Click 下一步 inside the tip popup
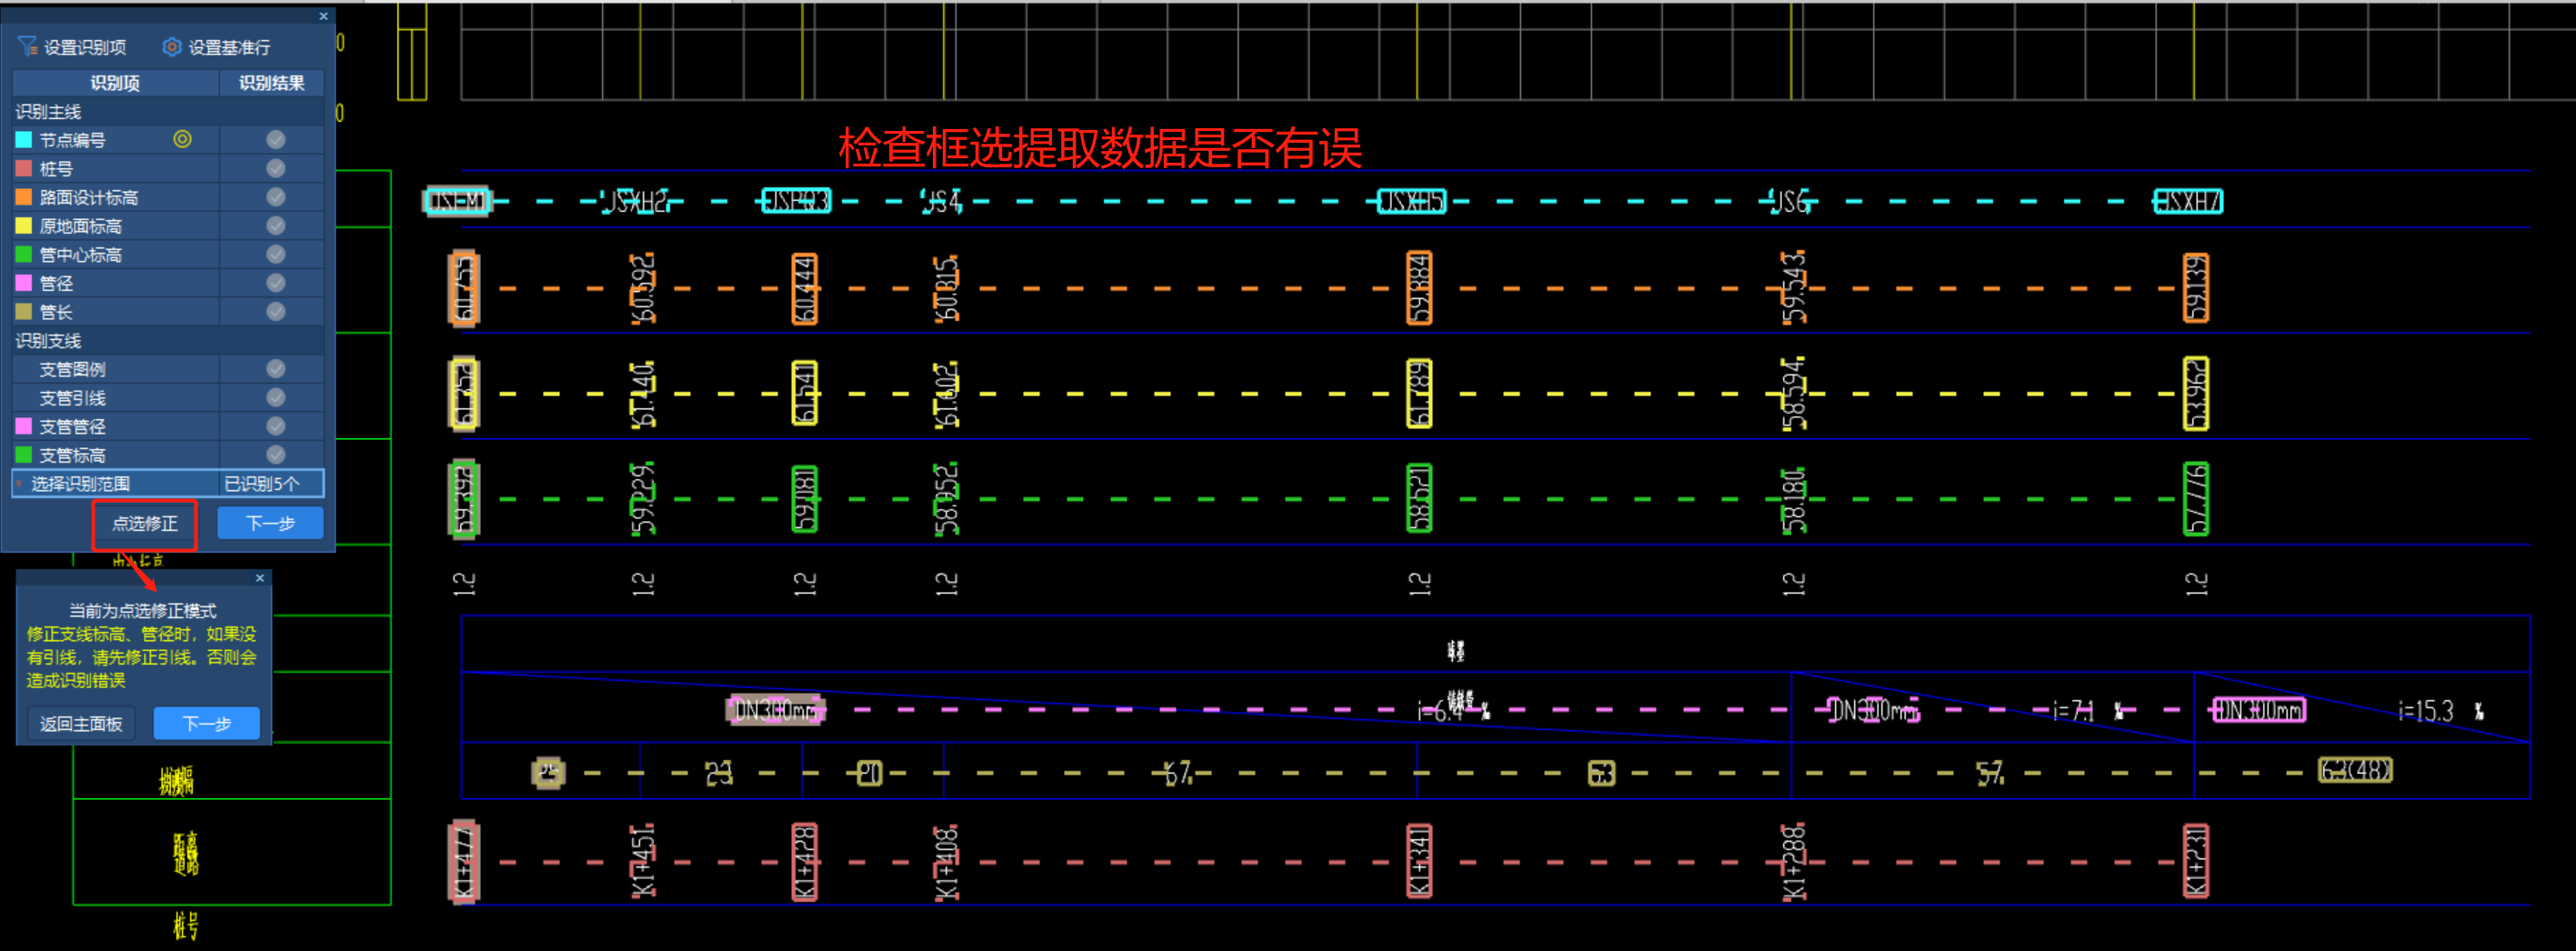 206,723
